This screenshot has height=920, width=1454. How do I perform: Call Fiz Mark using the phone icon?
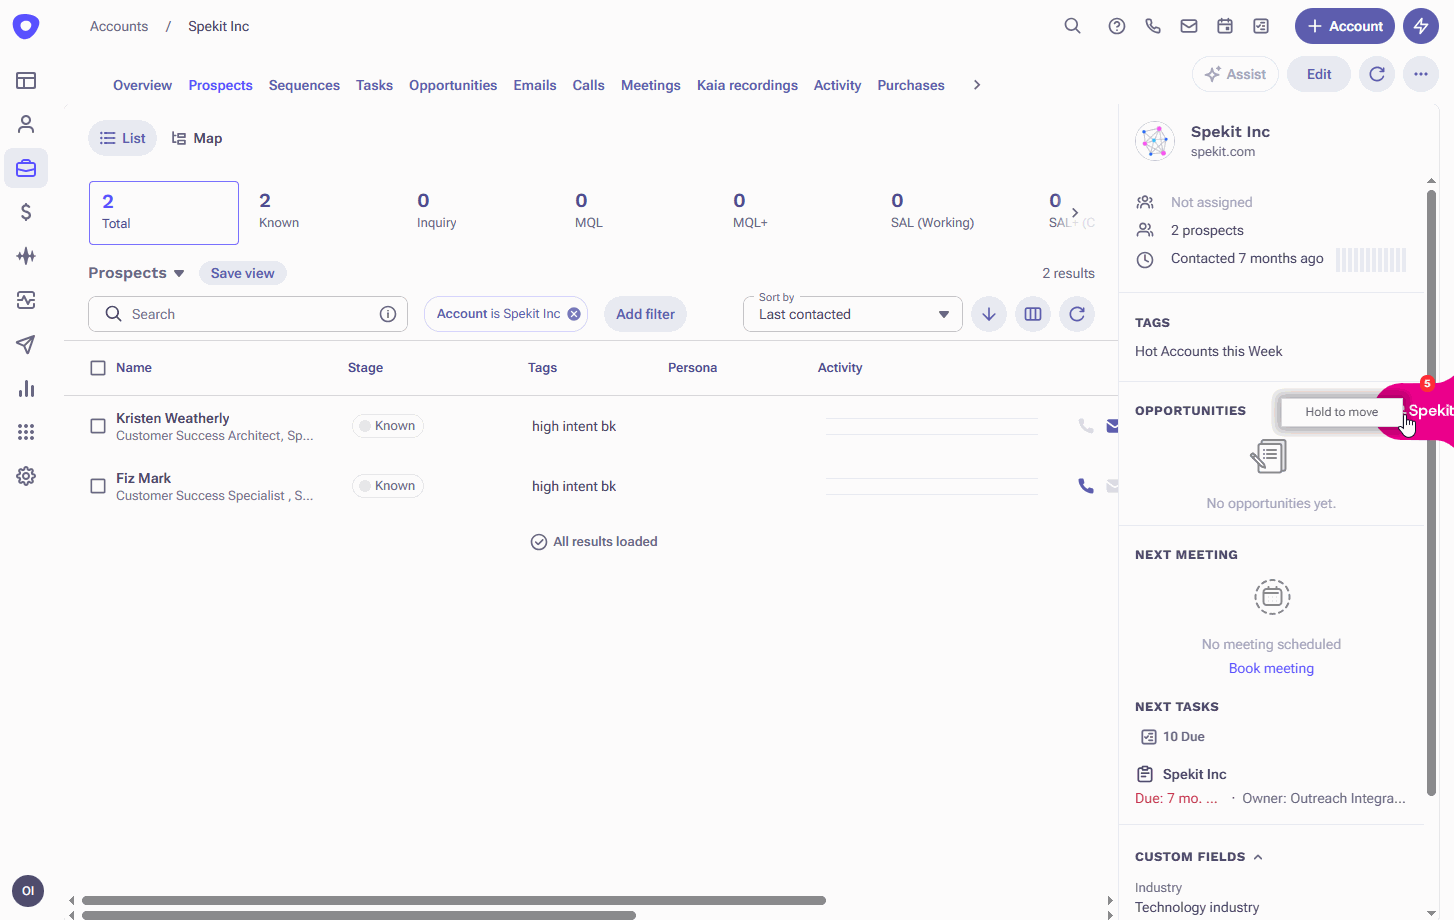click(x=1086, y=486)
